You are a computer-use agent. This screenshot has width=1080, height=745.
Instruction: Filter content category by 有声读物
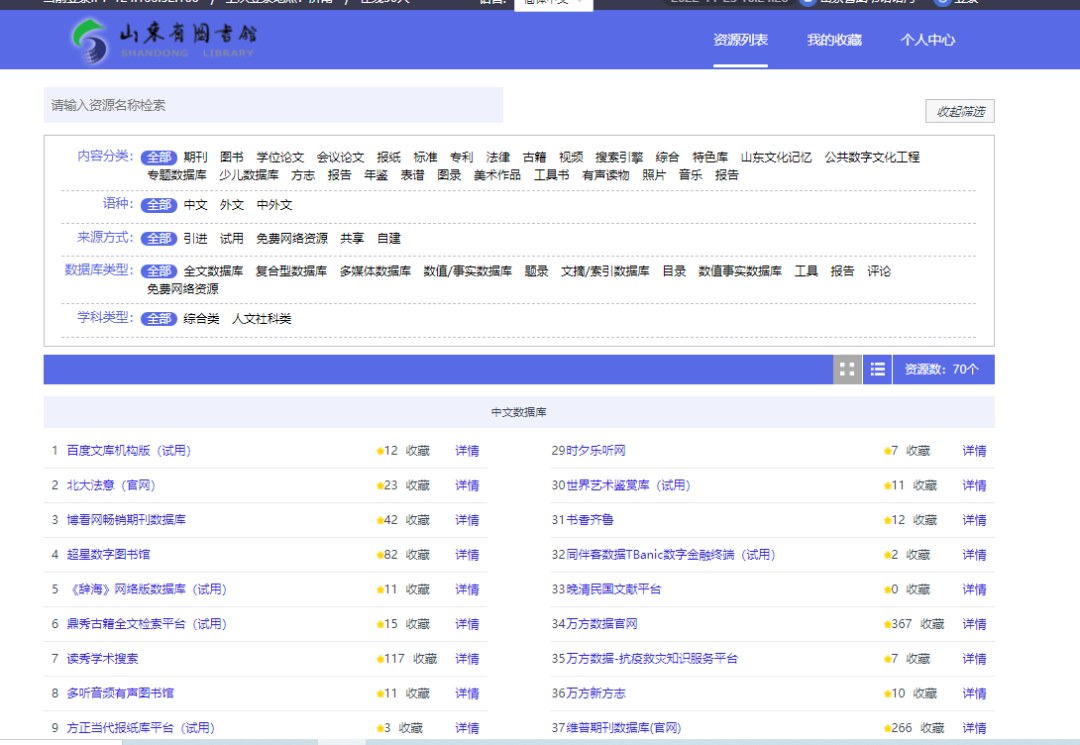[606, 176]
